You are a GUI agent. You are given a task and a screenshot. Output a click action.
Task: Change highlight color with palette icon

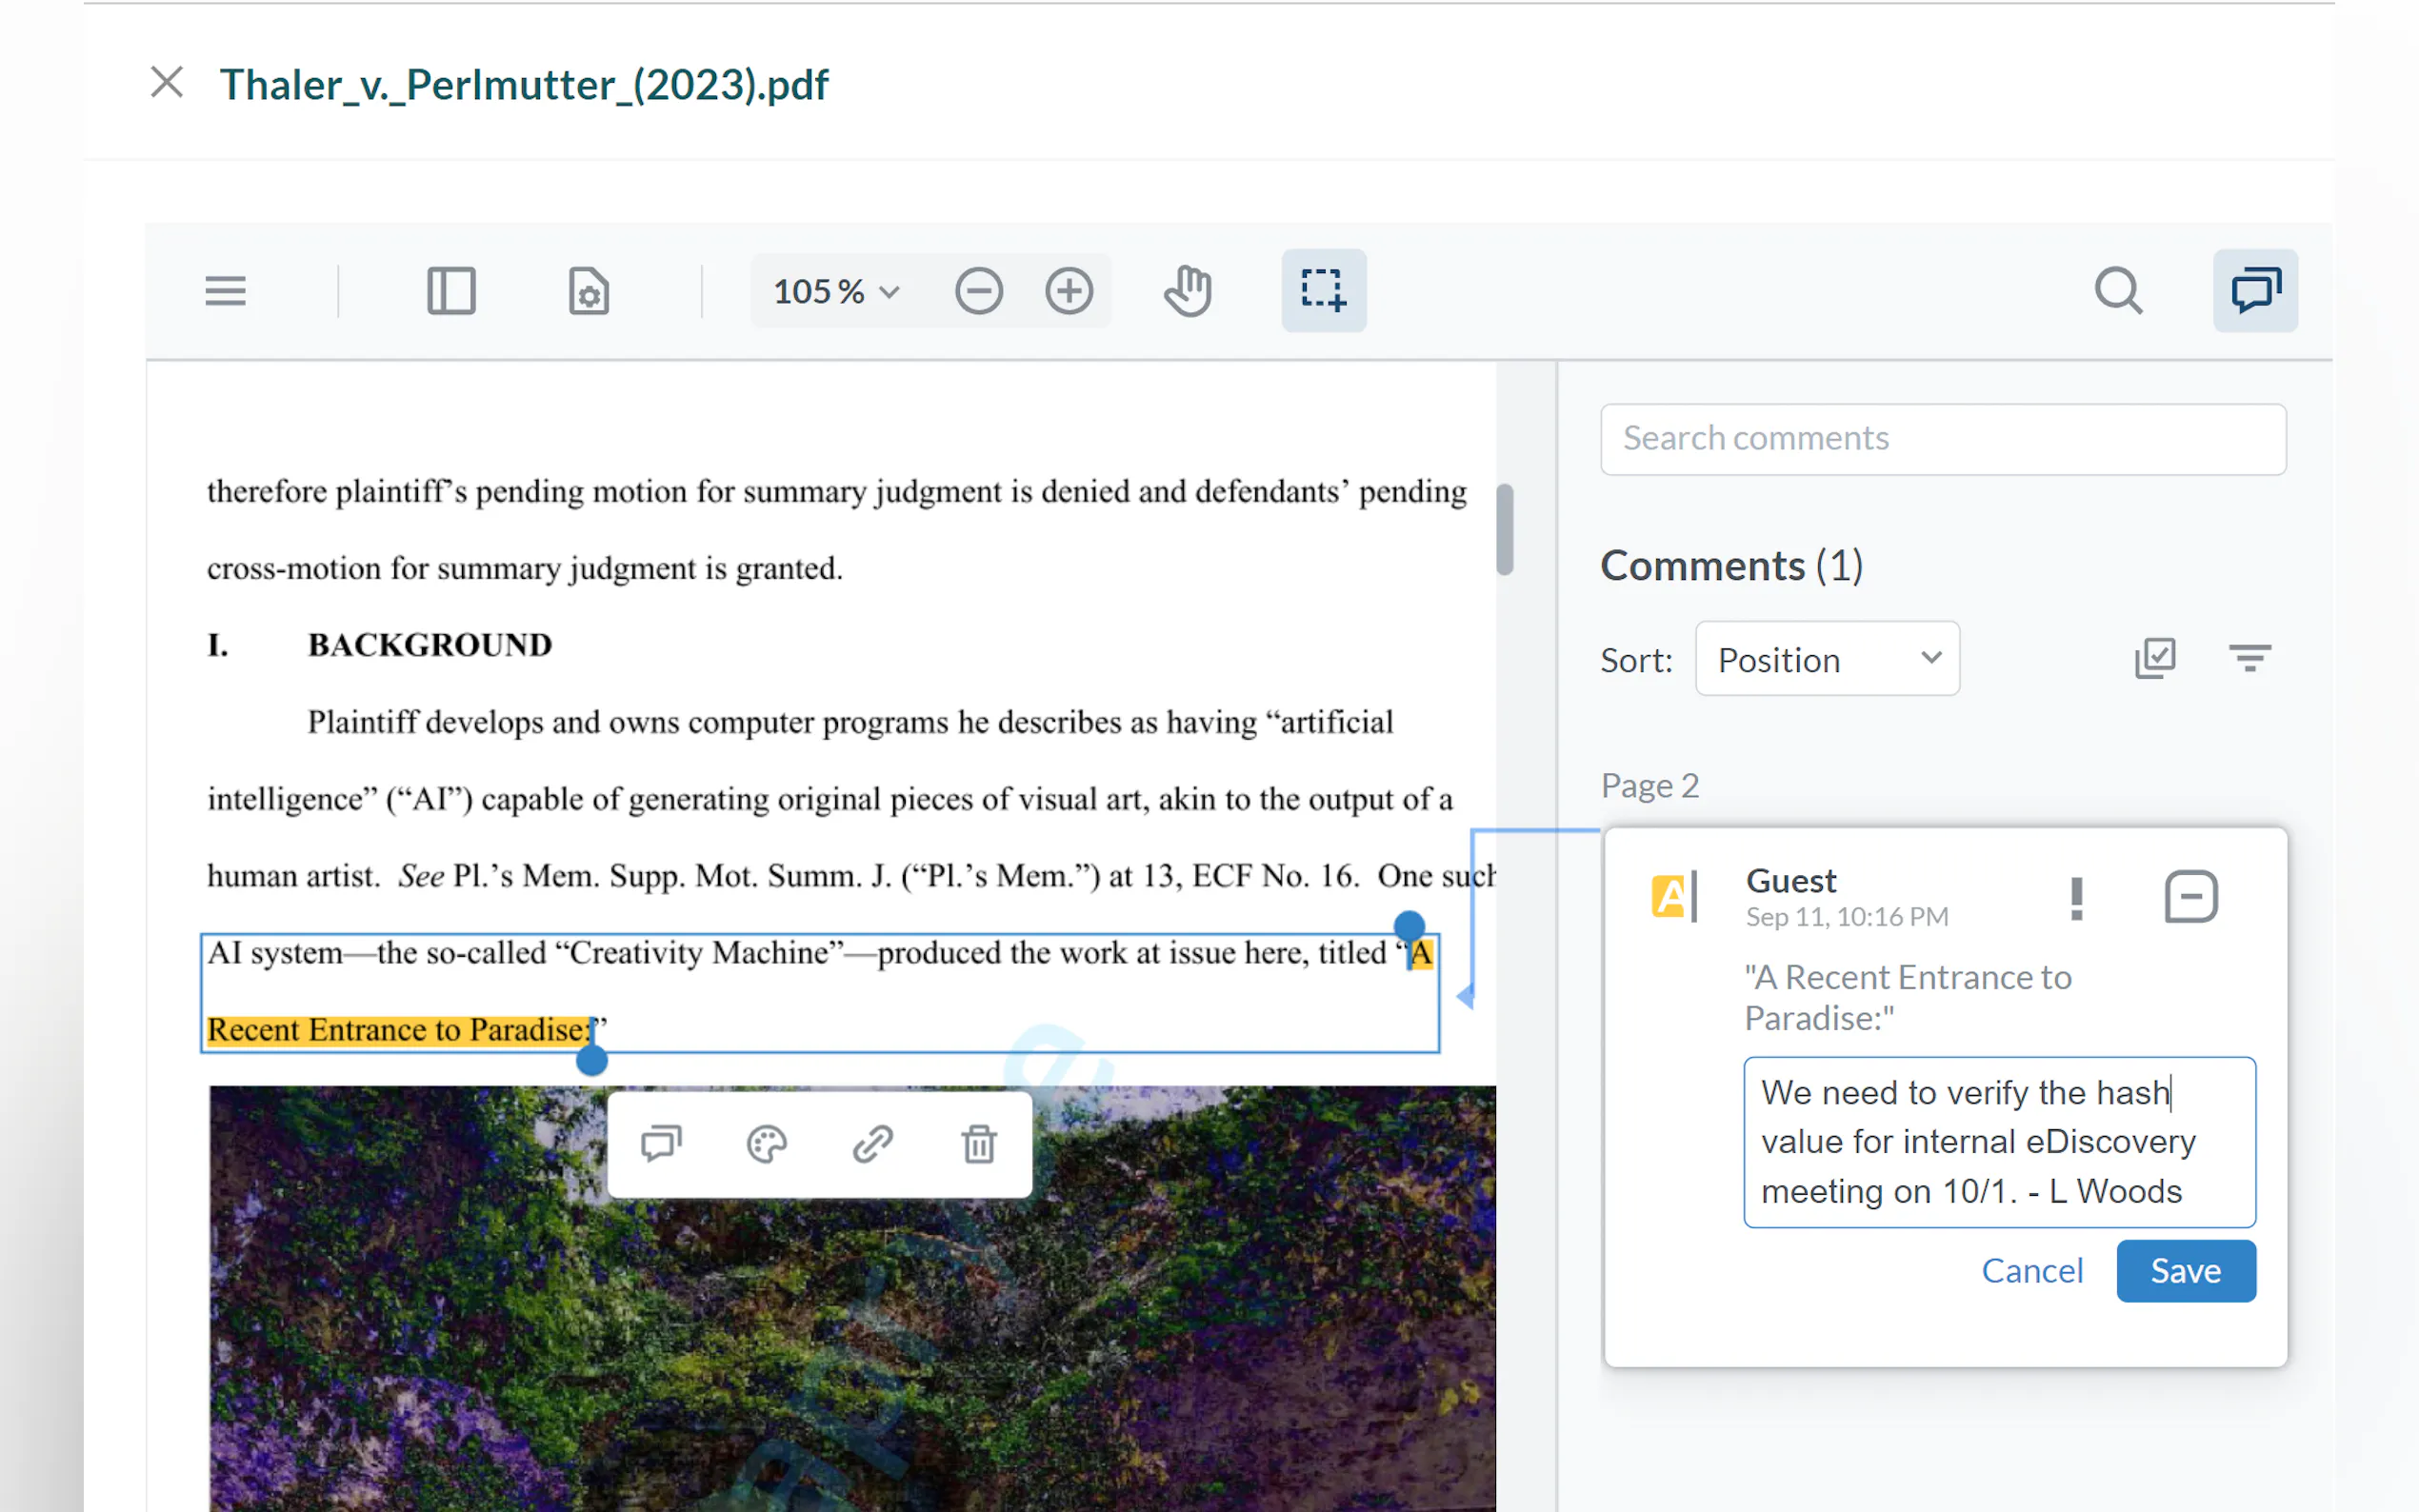(x=767, y=1144)
